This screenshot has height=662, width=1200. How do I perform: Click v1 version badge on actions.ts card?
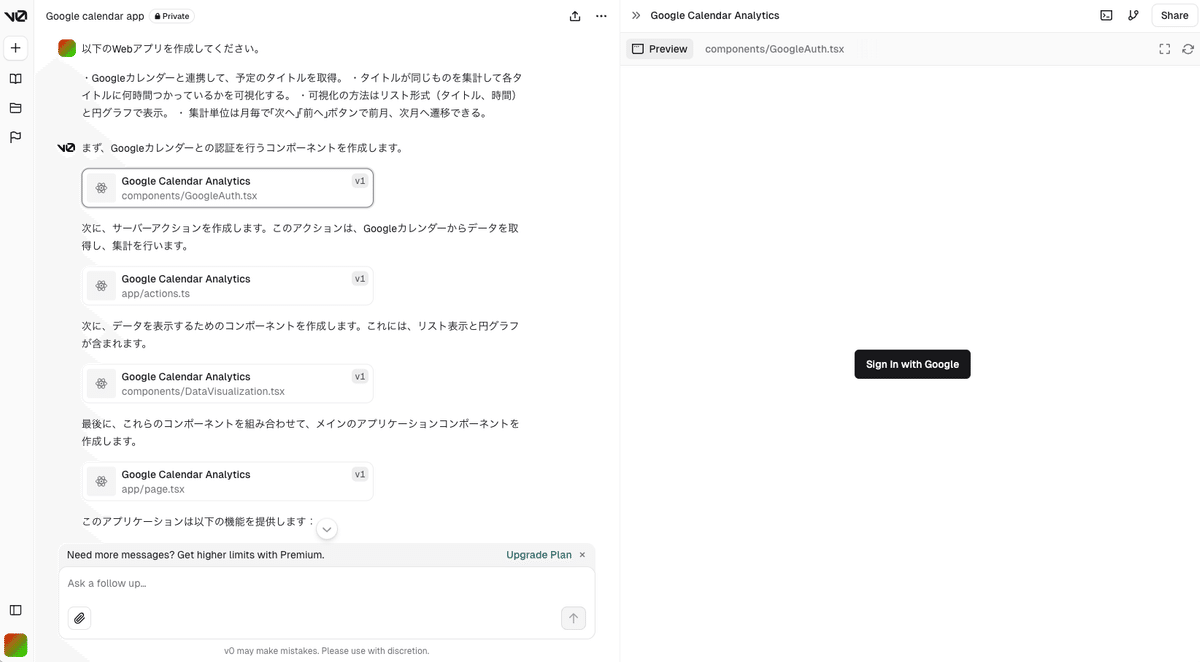coord(360,279)
